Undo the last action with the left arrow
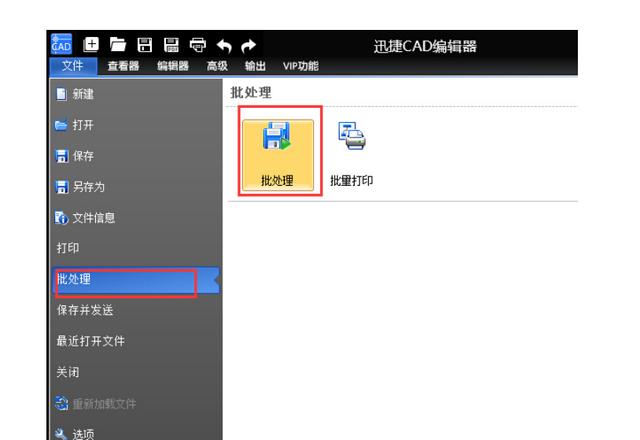 pyautogui.click(x=224, y=46)
